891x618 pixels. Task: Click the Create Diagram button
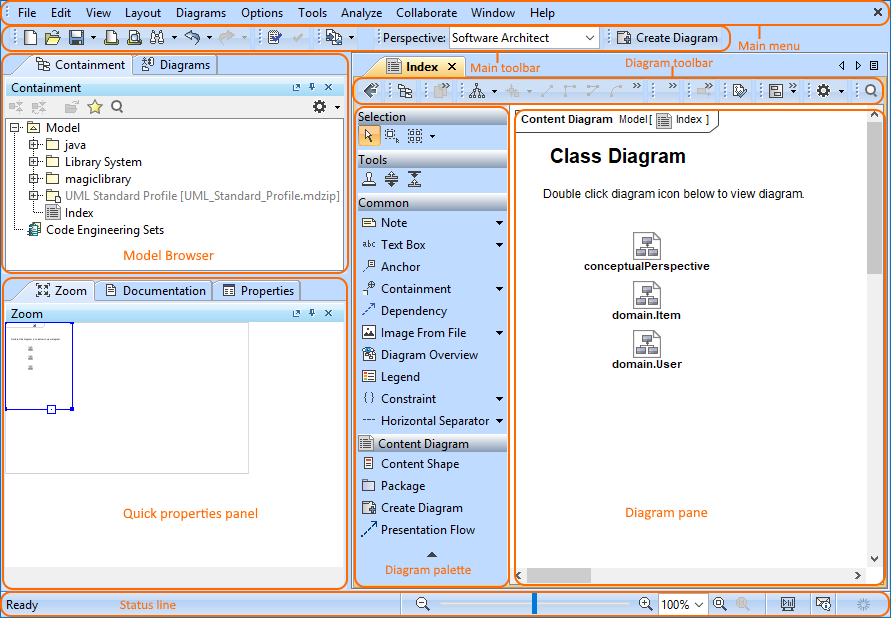667,37
